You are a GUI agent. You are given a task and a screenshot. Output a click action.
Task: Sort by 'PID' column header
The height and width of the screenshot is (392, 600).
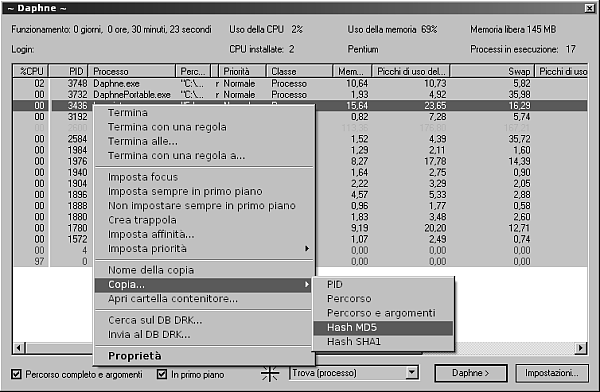coord(68,71)
